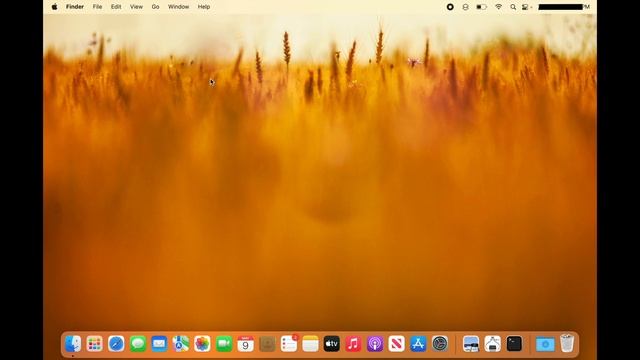Open Launchpad from the Dock
This screenshot has height=360, width=640.
(95, 344)
